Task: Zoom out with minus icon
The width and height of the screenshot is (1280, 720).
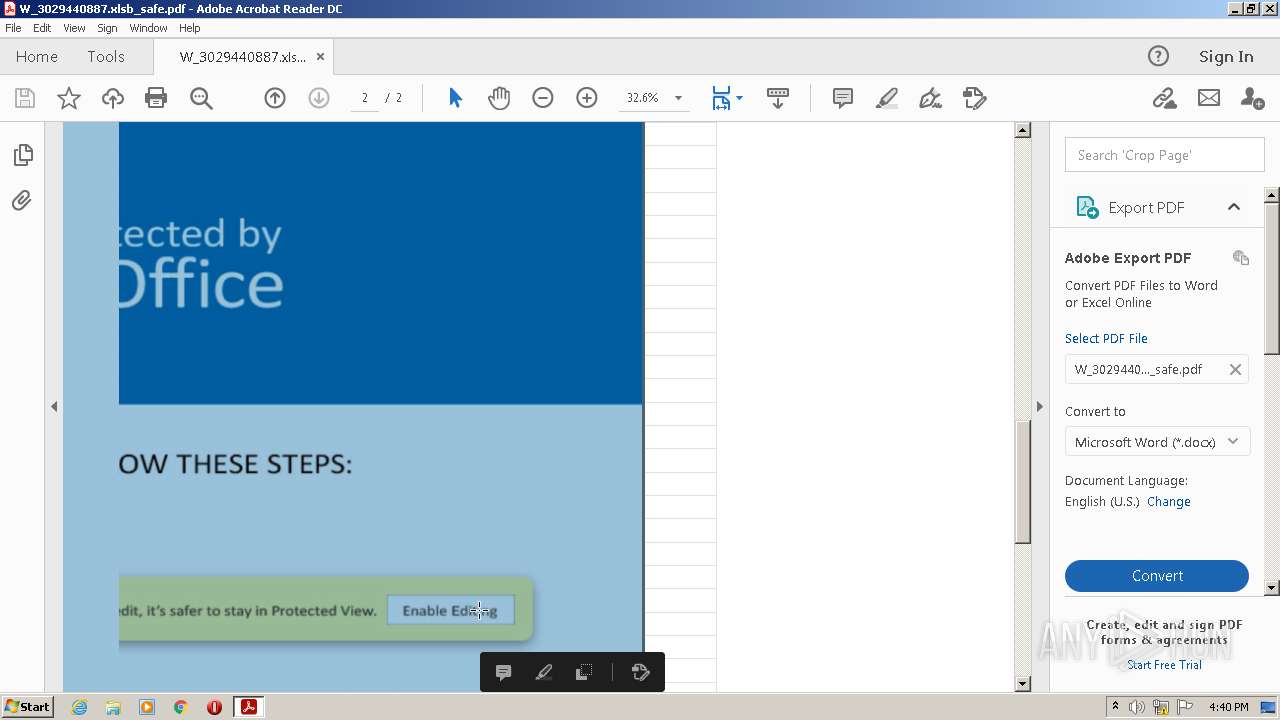Action: pos(543,98)
